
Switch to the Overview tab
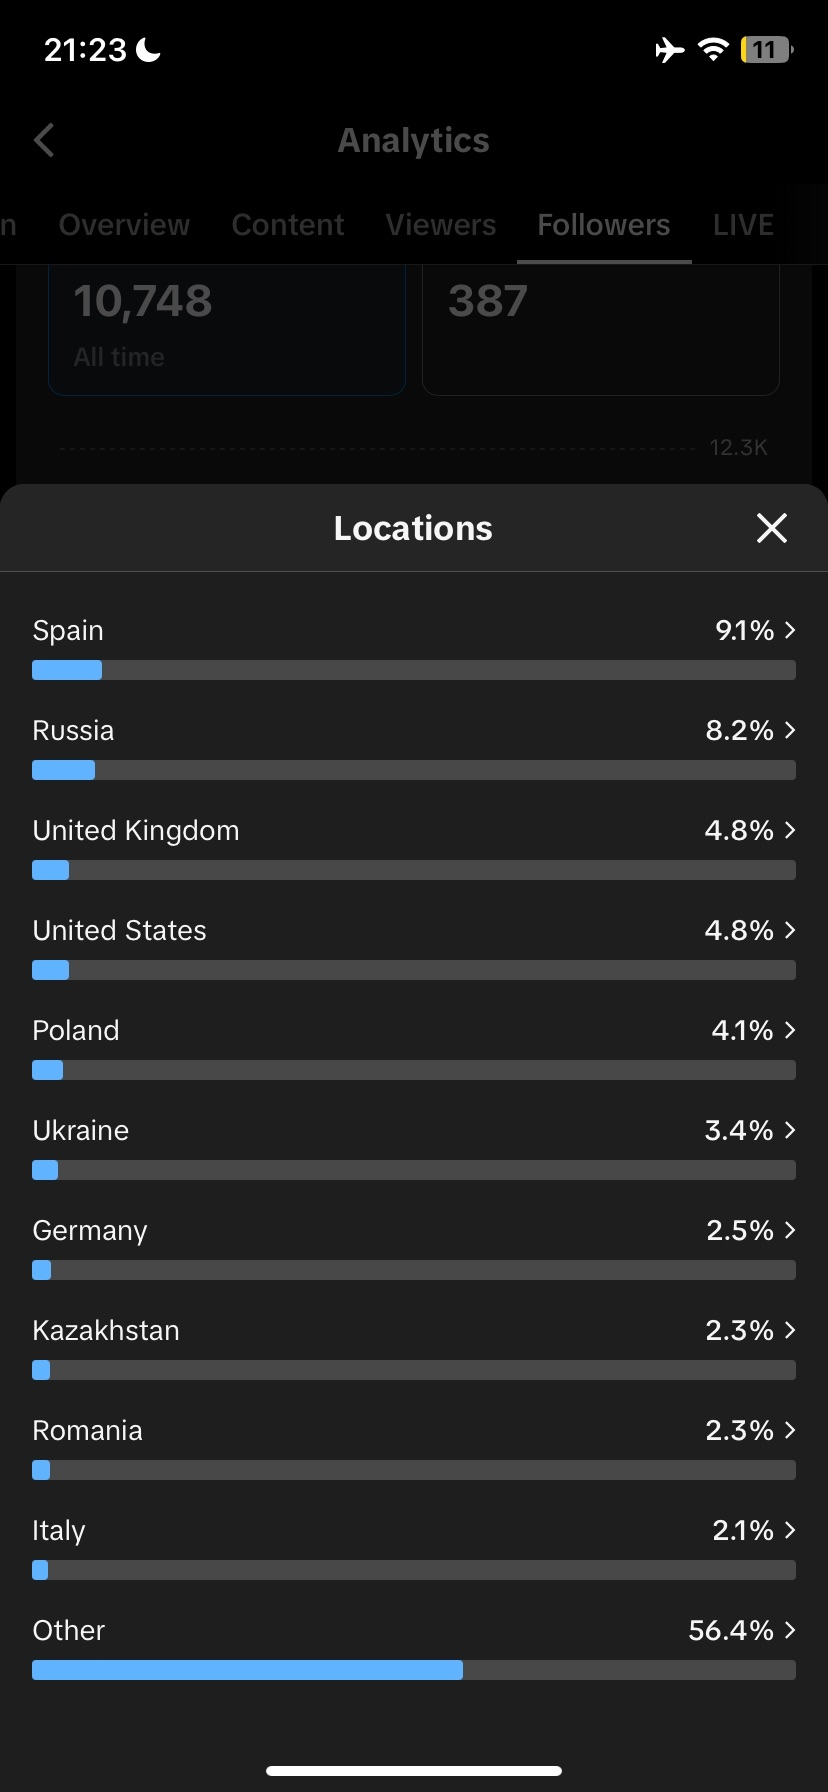point(124,225)
